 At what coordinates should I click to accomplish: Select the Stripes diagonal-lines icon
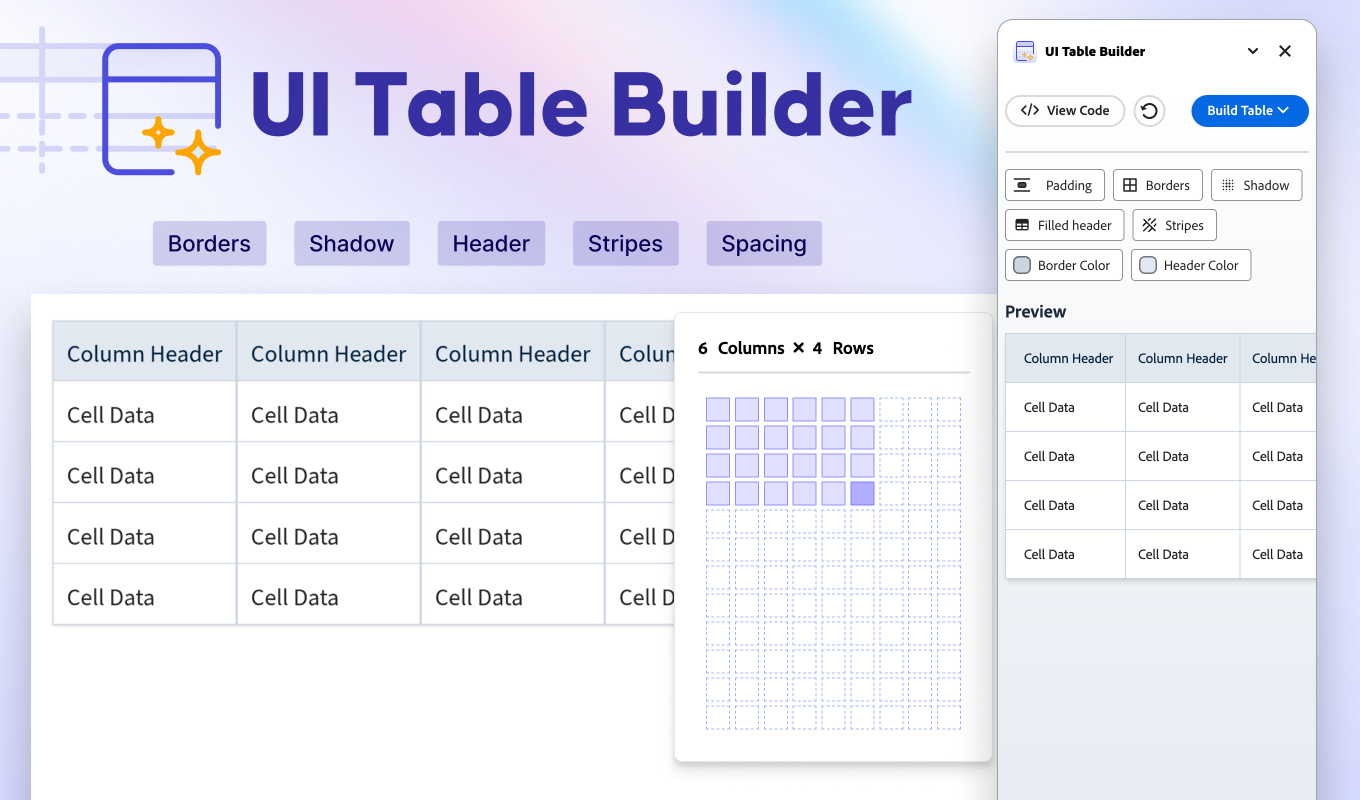pyautogui.click(x=1150, y=225)
